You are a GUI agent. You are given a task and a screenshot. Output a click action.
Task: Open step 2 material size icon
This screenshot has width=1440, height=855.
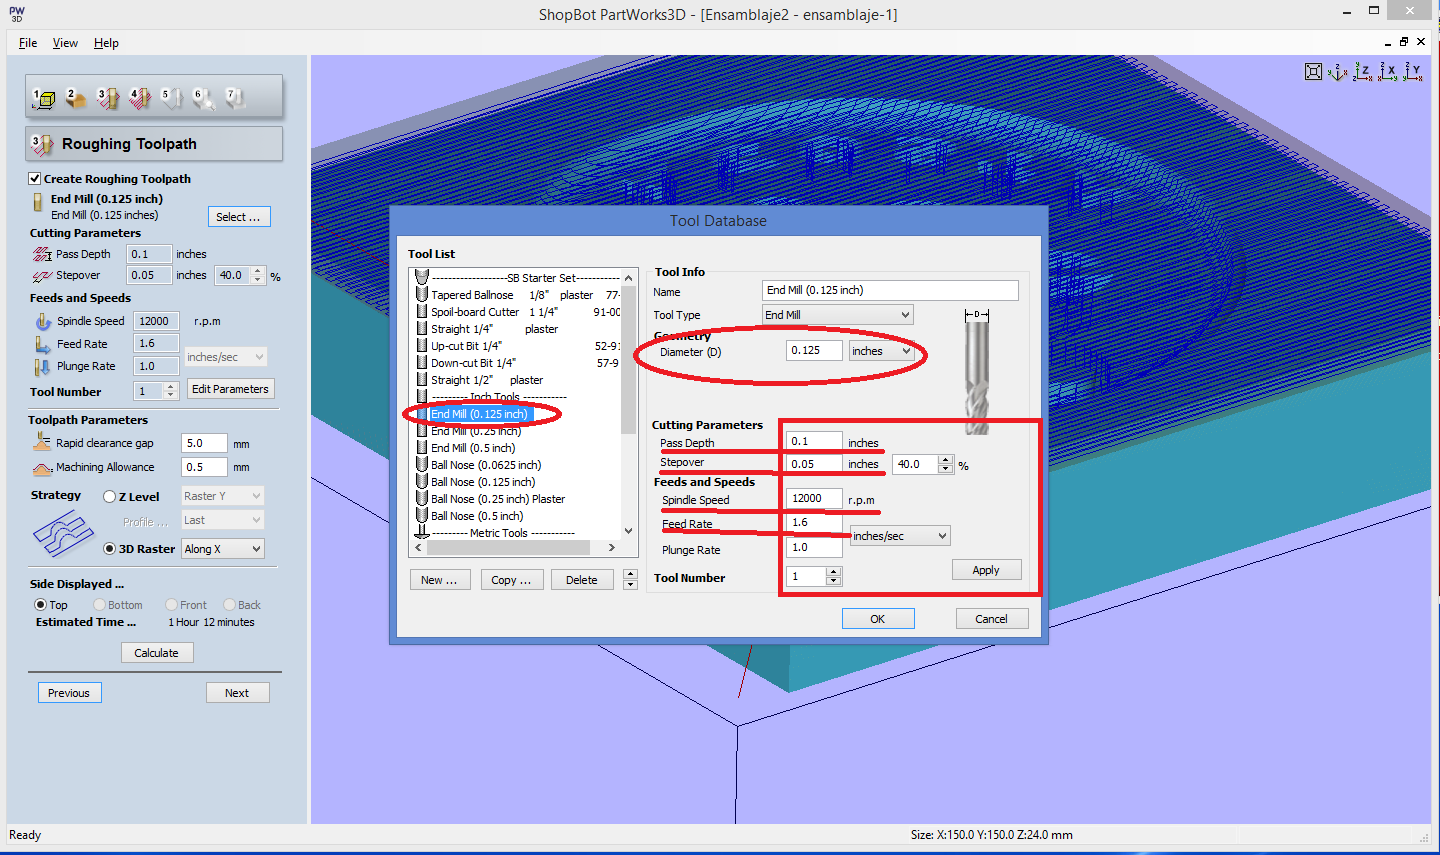point(75,98)
